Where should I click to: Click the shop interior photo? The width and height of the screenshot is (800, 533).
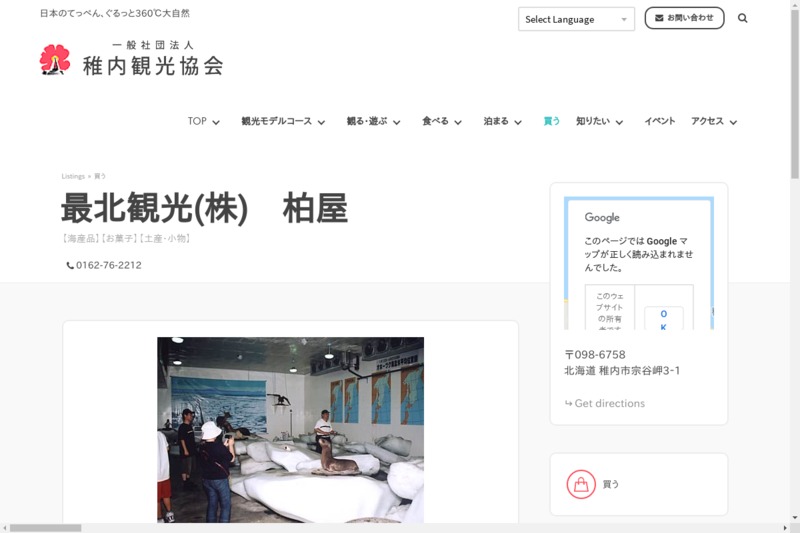290,429
